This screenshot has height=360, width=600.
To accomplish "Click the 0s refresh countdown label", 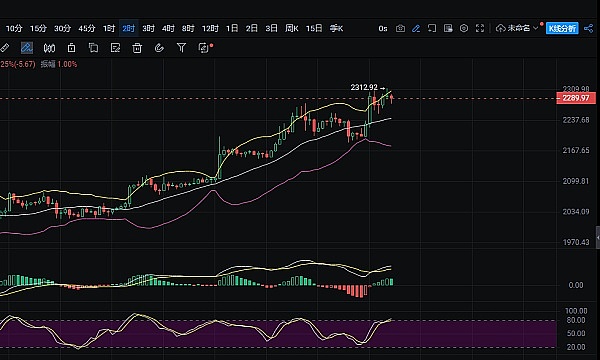I will [383, 28].
